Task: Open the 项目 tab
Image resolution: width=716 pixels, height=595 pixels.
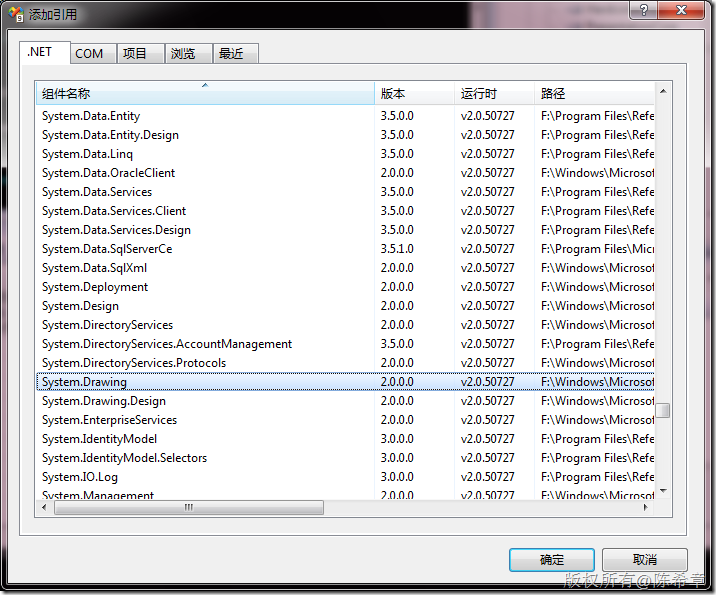Action: [x=141, y=54]
